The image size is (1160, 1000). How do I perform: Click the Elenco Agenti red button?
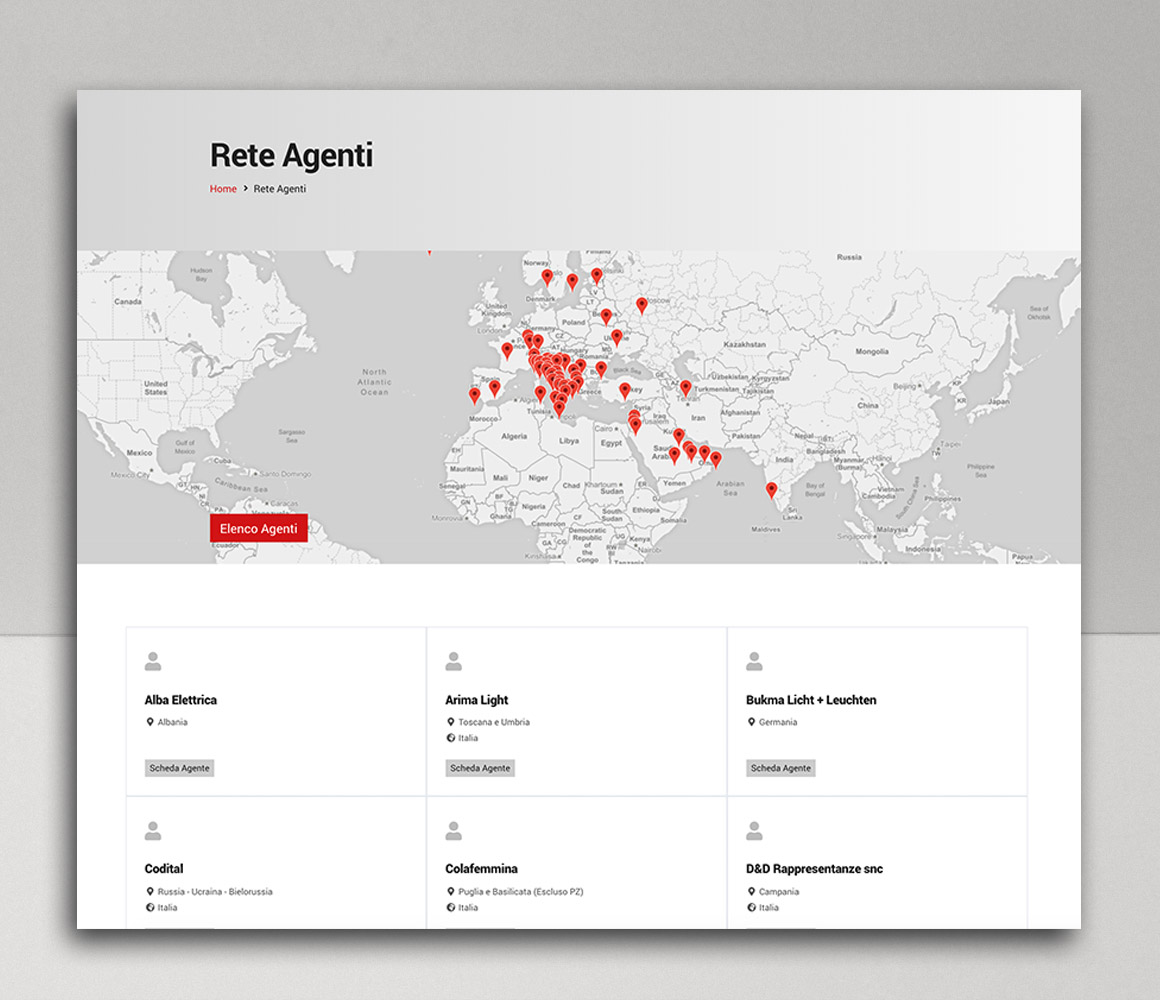258,528
